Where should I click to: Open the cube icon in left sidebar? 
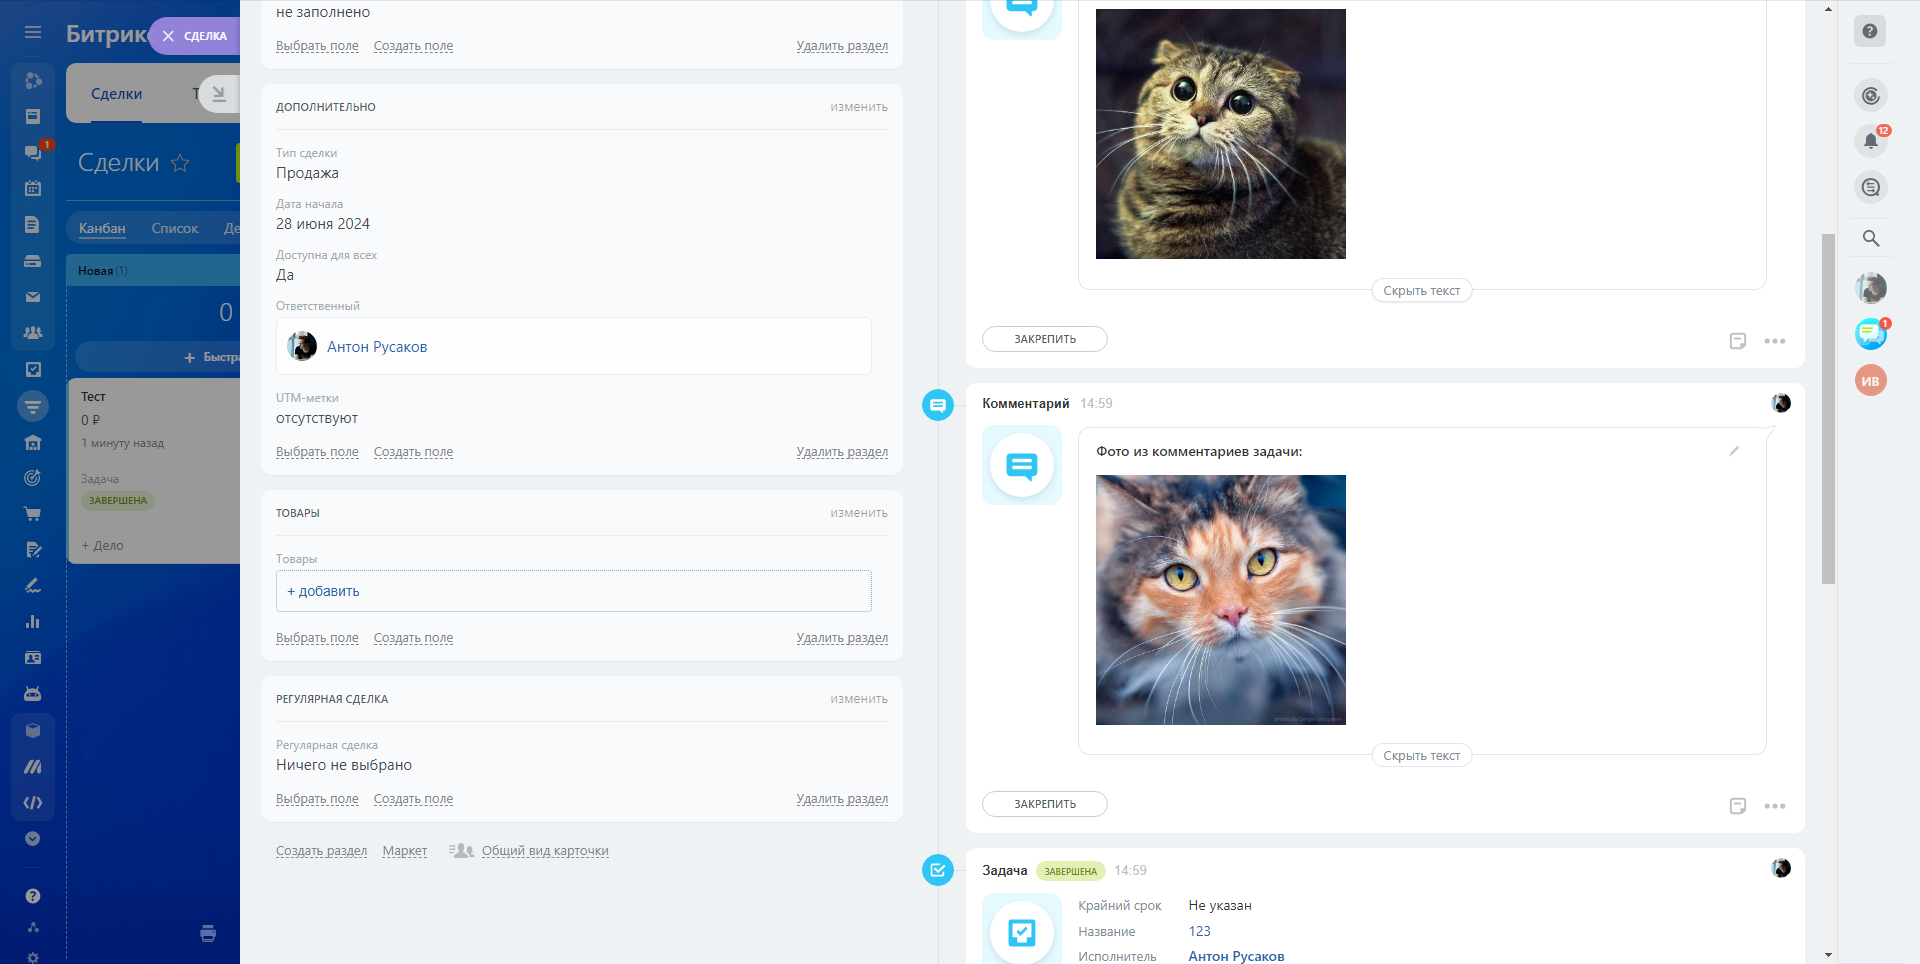[33, 731]
